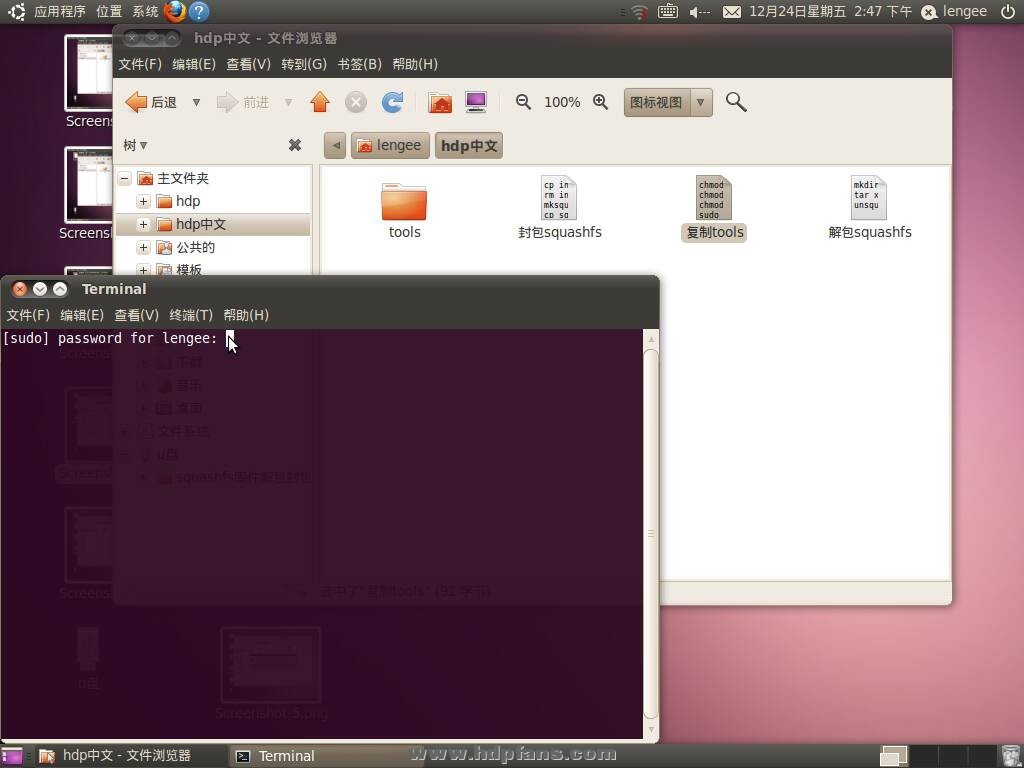Click the Terminal scrollbar down arrow
1024x768 pixels.
tap(651, 729)
